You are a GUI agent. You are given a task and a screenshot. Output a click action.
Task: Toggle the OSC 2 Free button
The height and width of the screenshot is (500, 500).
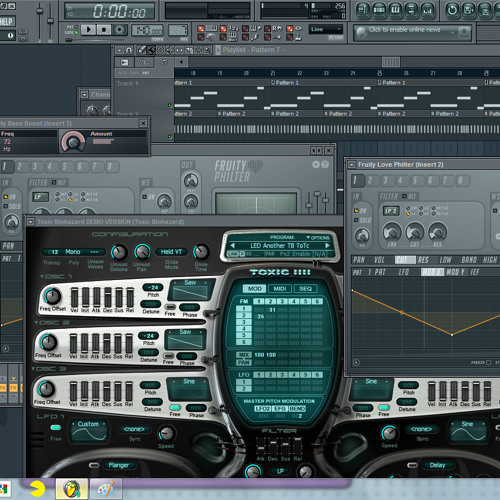(x=169, y=355)
